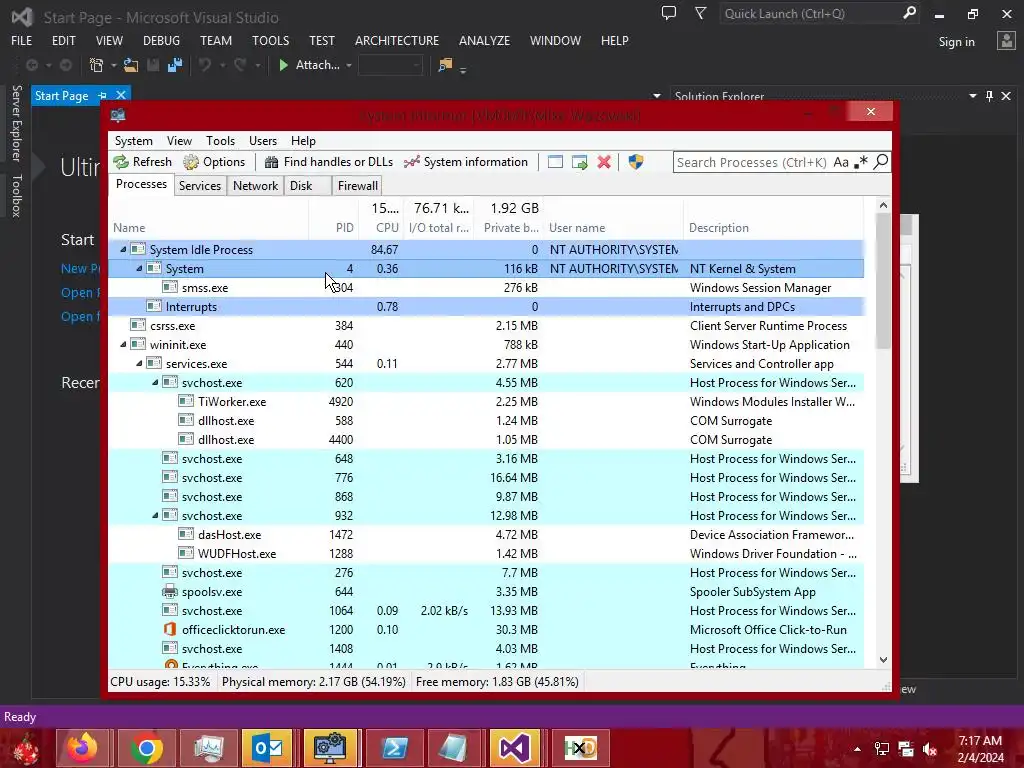Image resolution: width=1024 pixels, height=768 pixels.
Task: Open Visual Studio DEBUG menu
Action: click(161, 40)
